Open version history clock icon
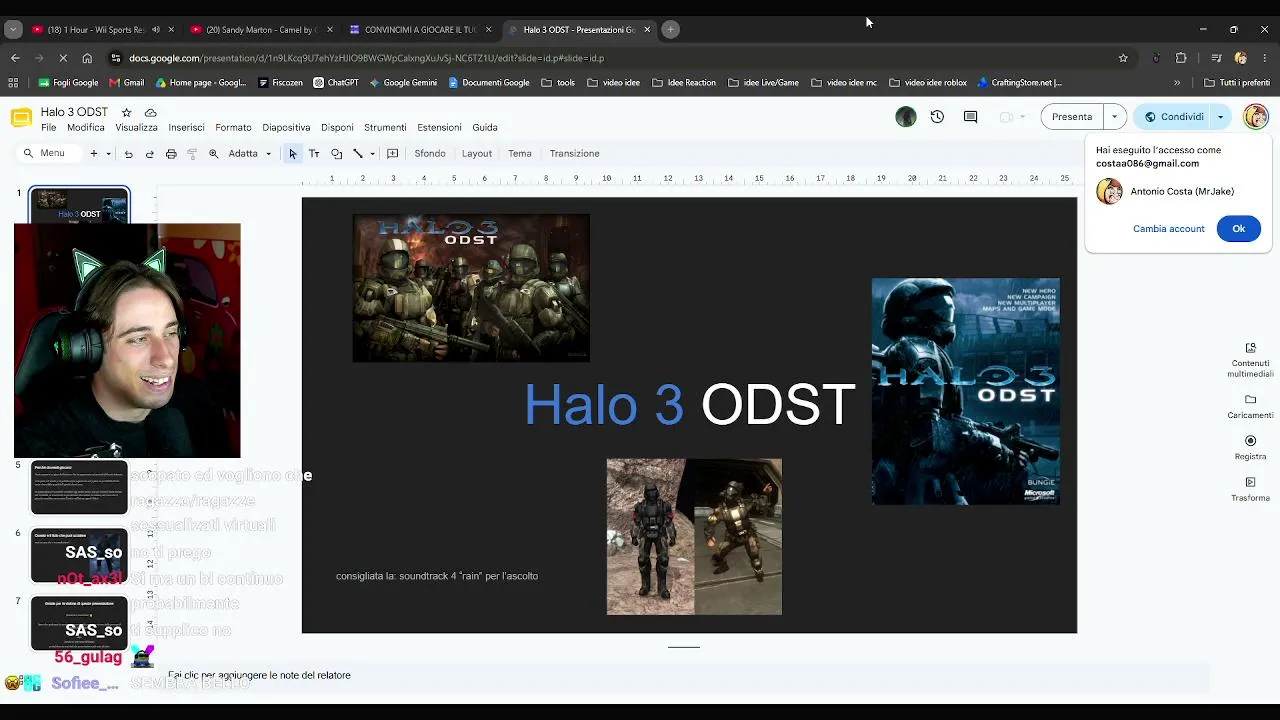This screenshot has height=720, width=1280. pyautogui.click(x=937, y=117)
